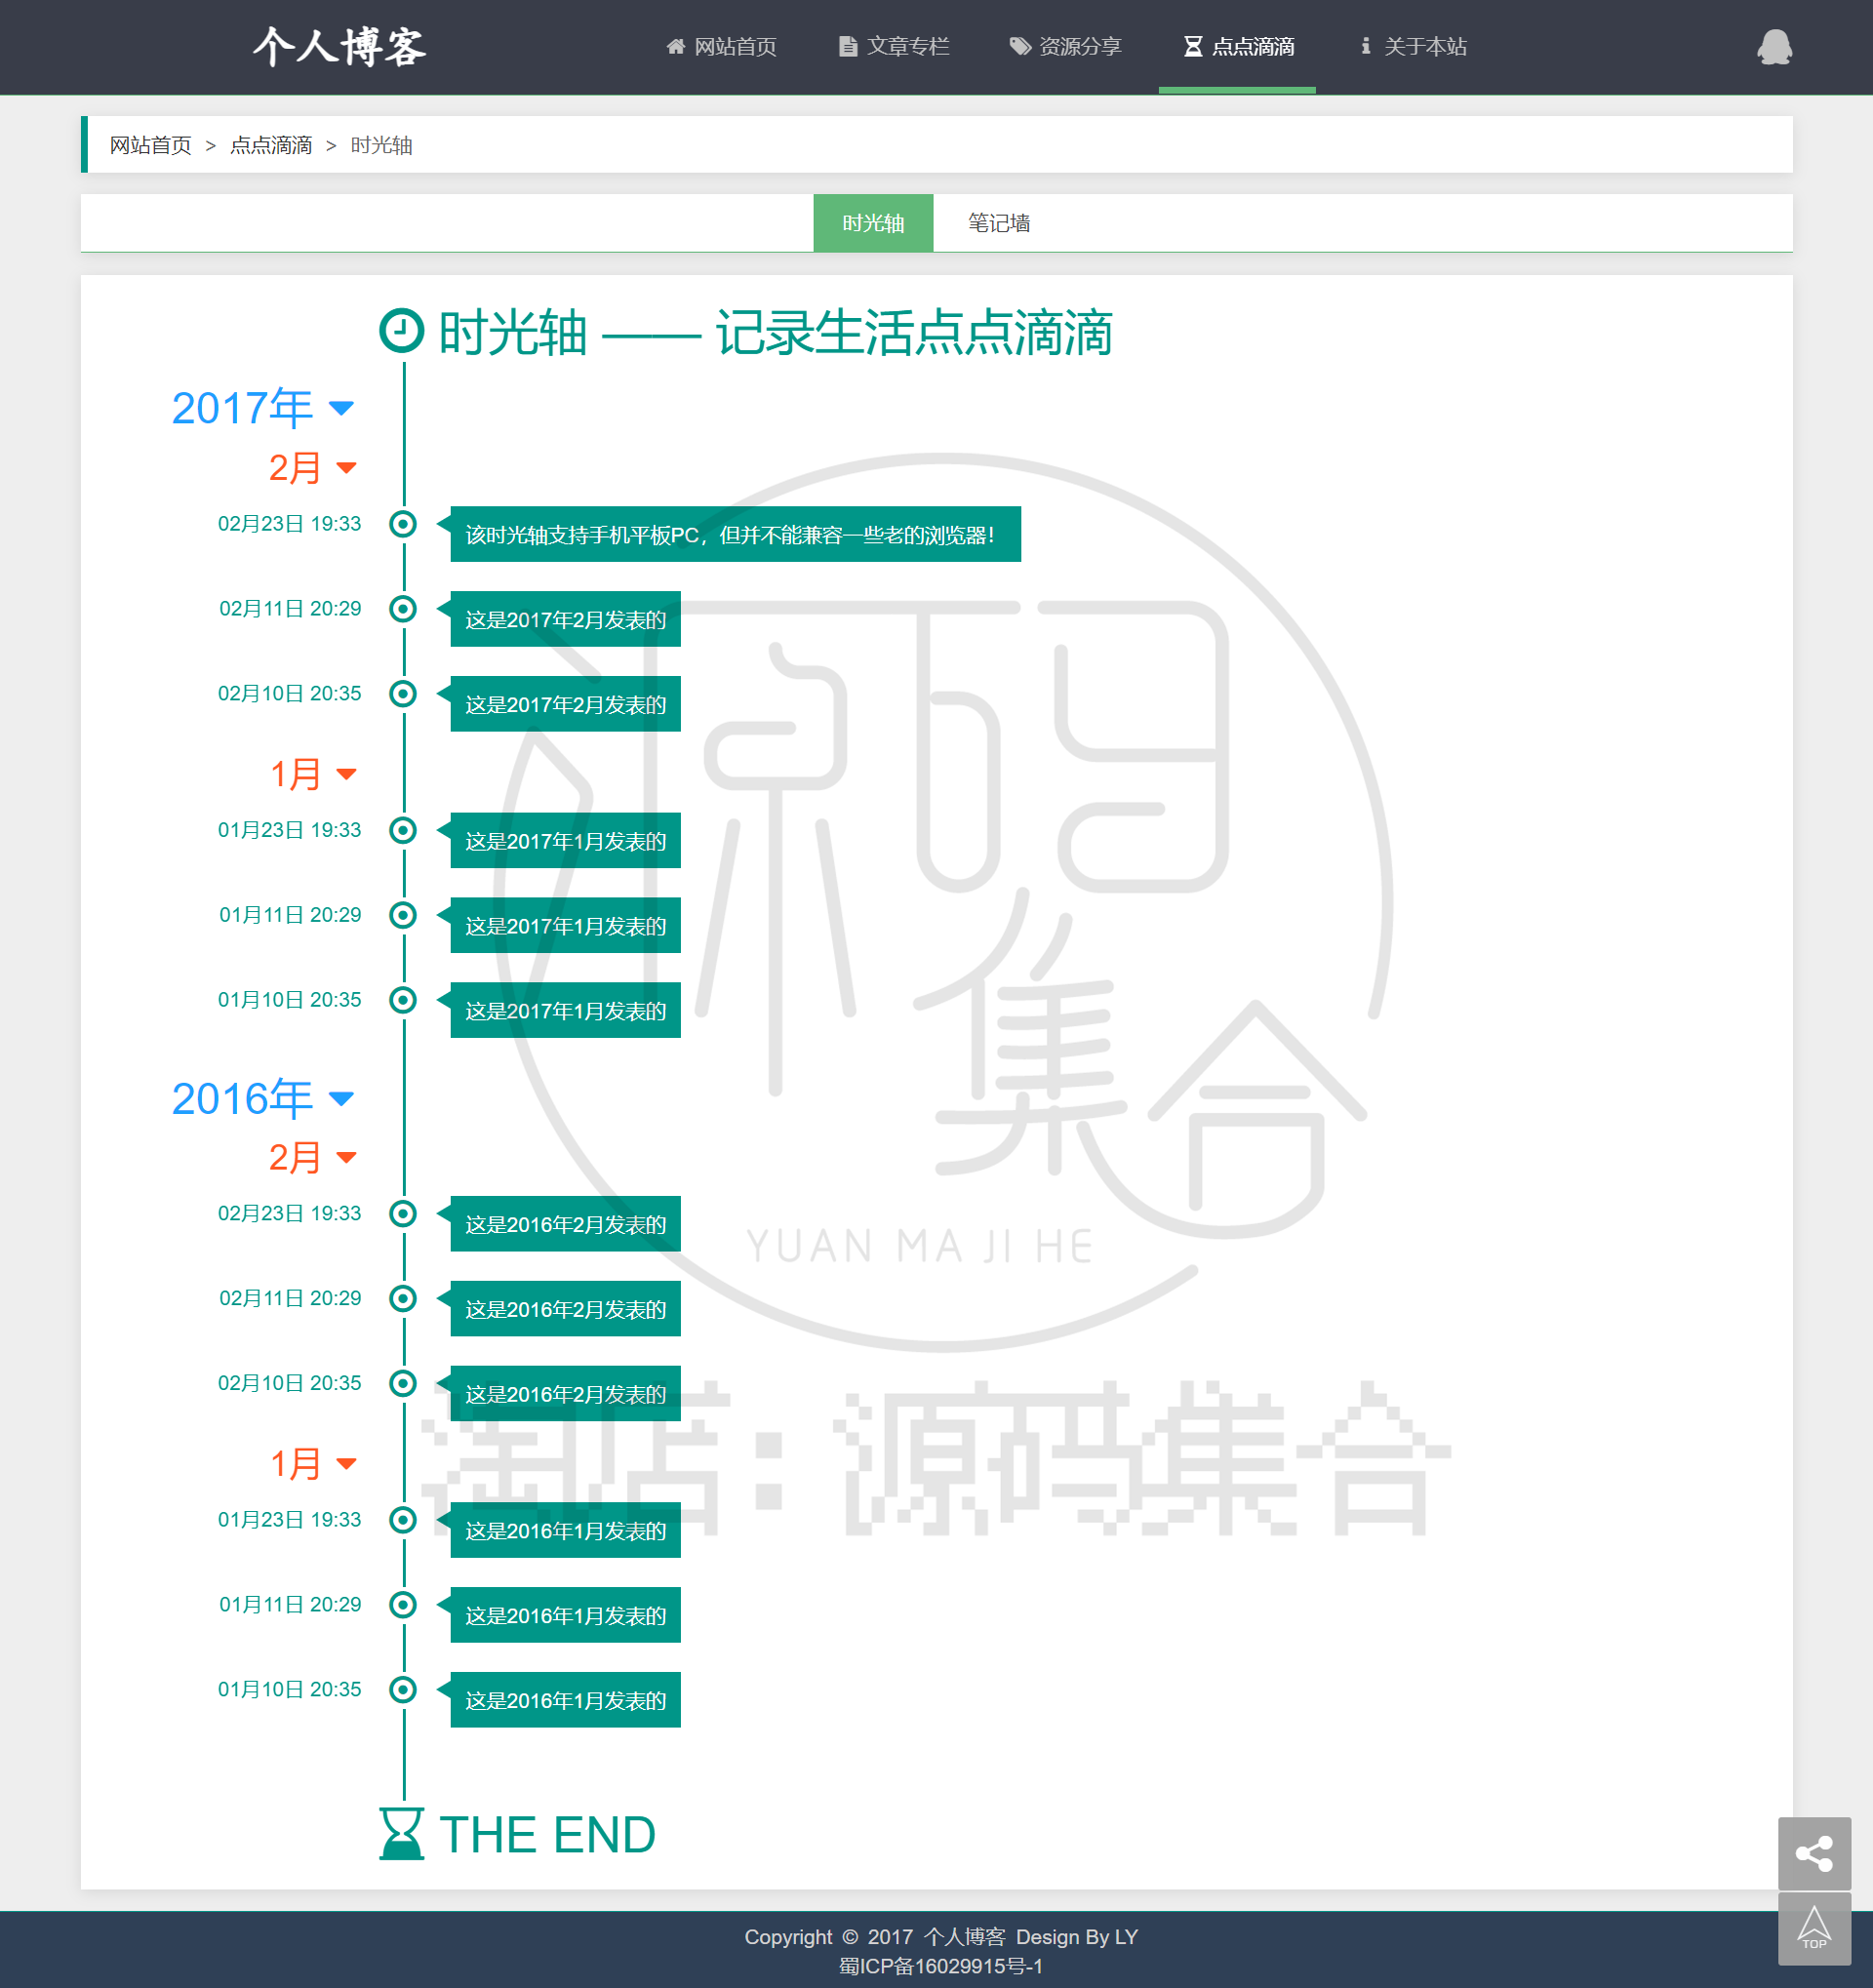
Task: Click timeline node for 2016 02月11日 20:29
Action: 403,1299
